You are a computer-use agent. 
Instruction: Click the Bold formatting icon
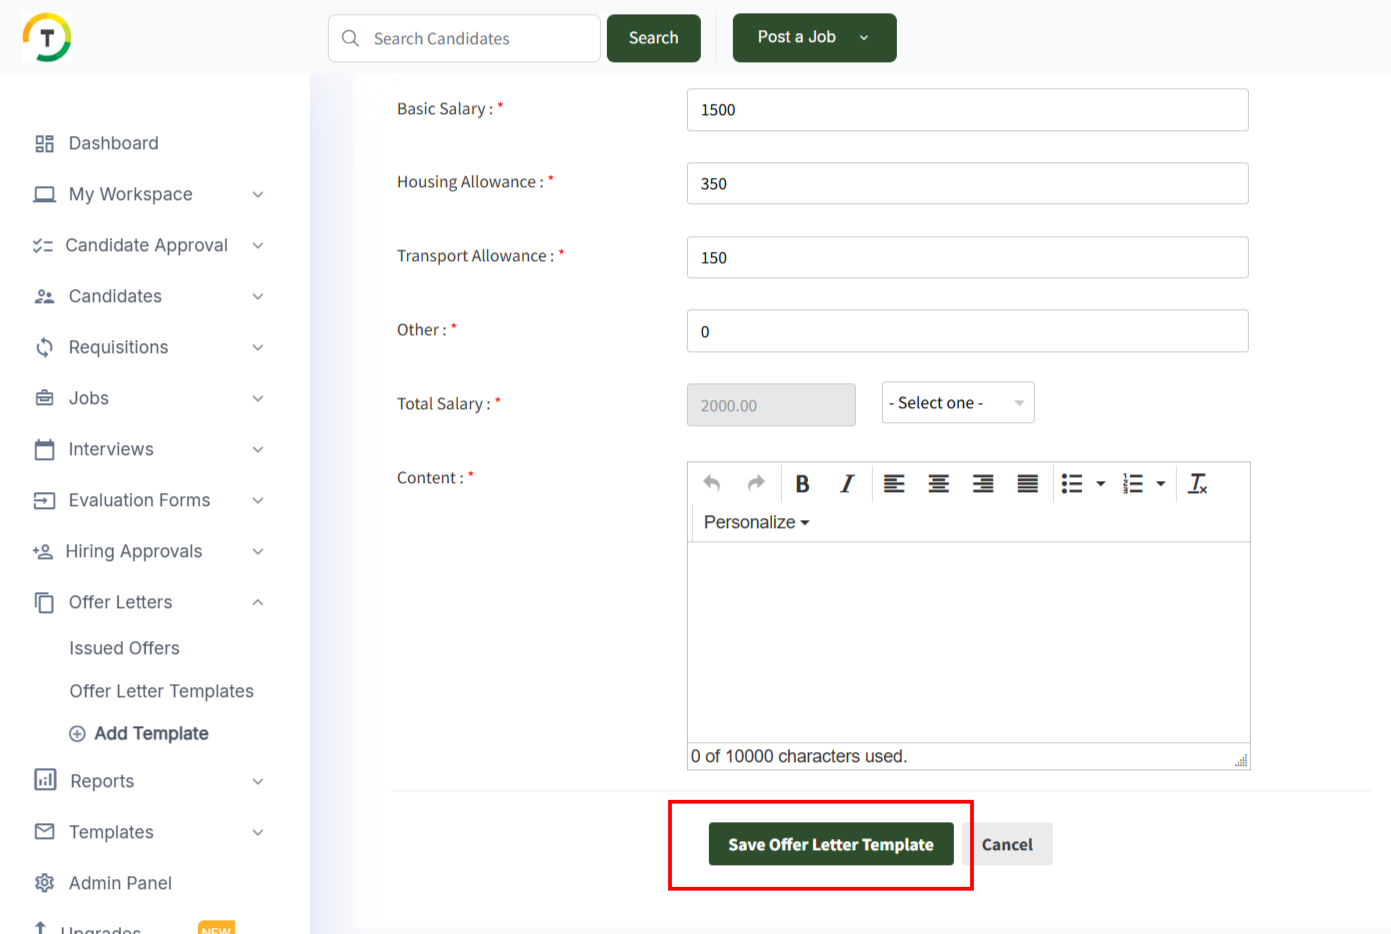(x=802, y=484)
